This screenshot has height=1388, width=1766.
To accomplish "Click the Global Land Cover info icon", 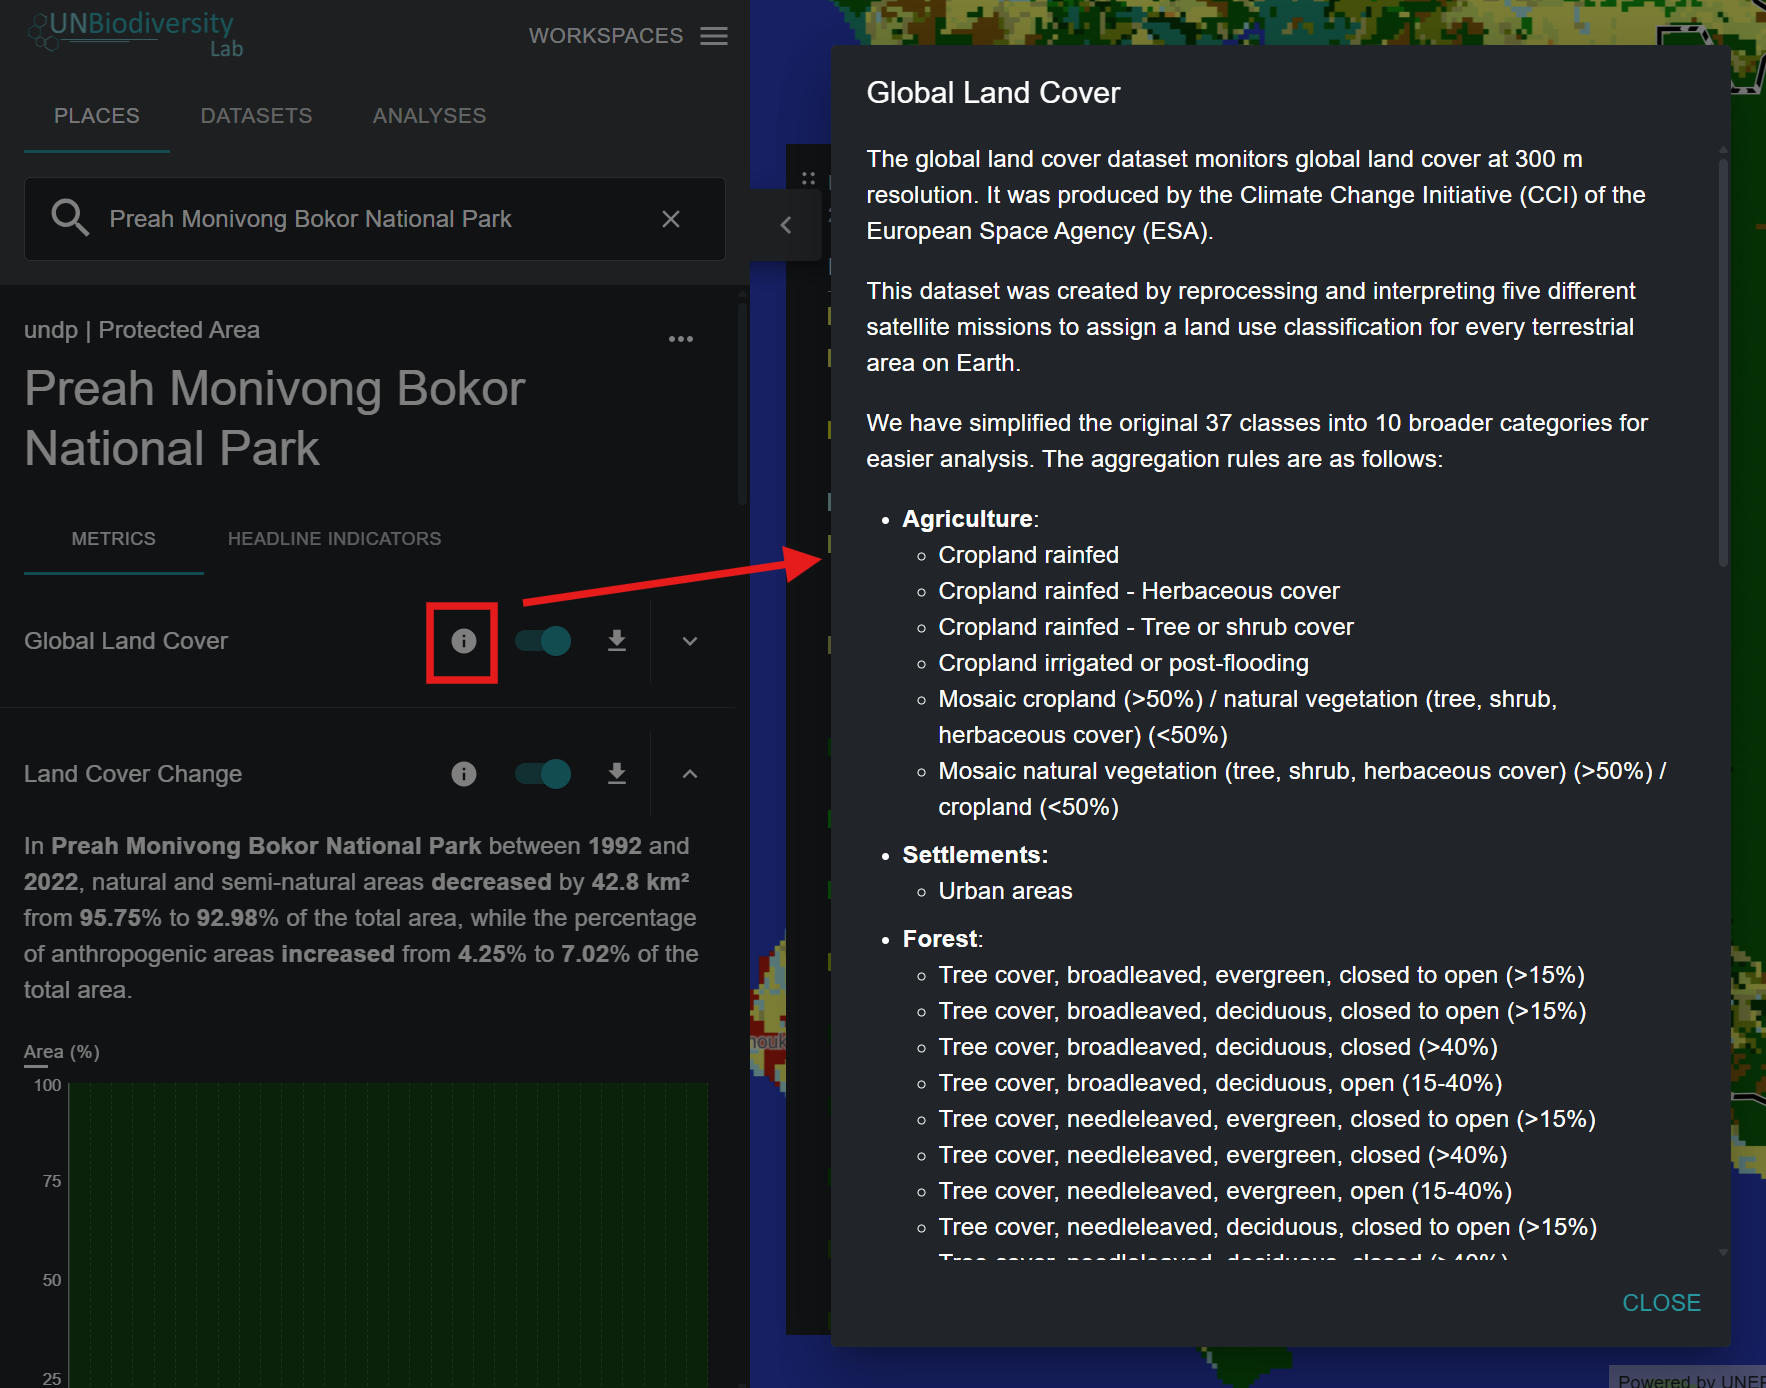I will (463, 641).
